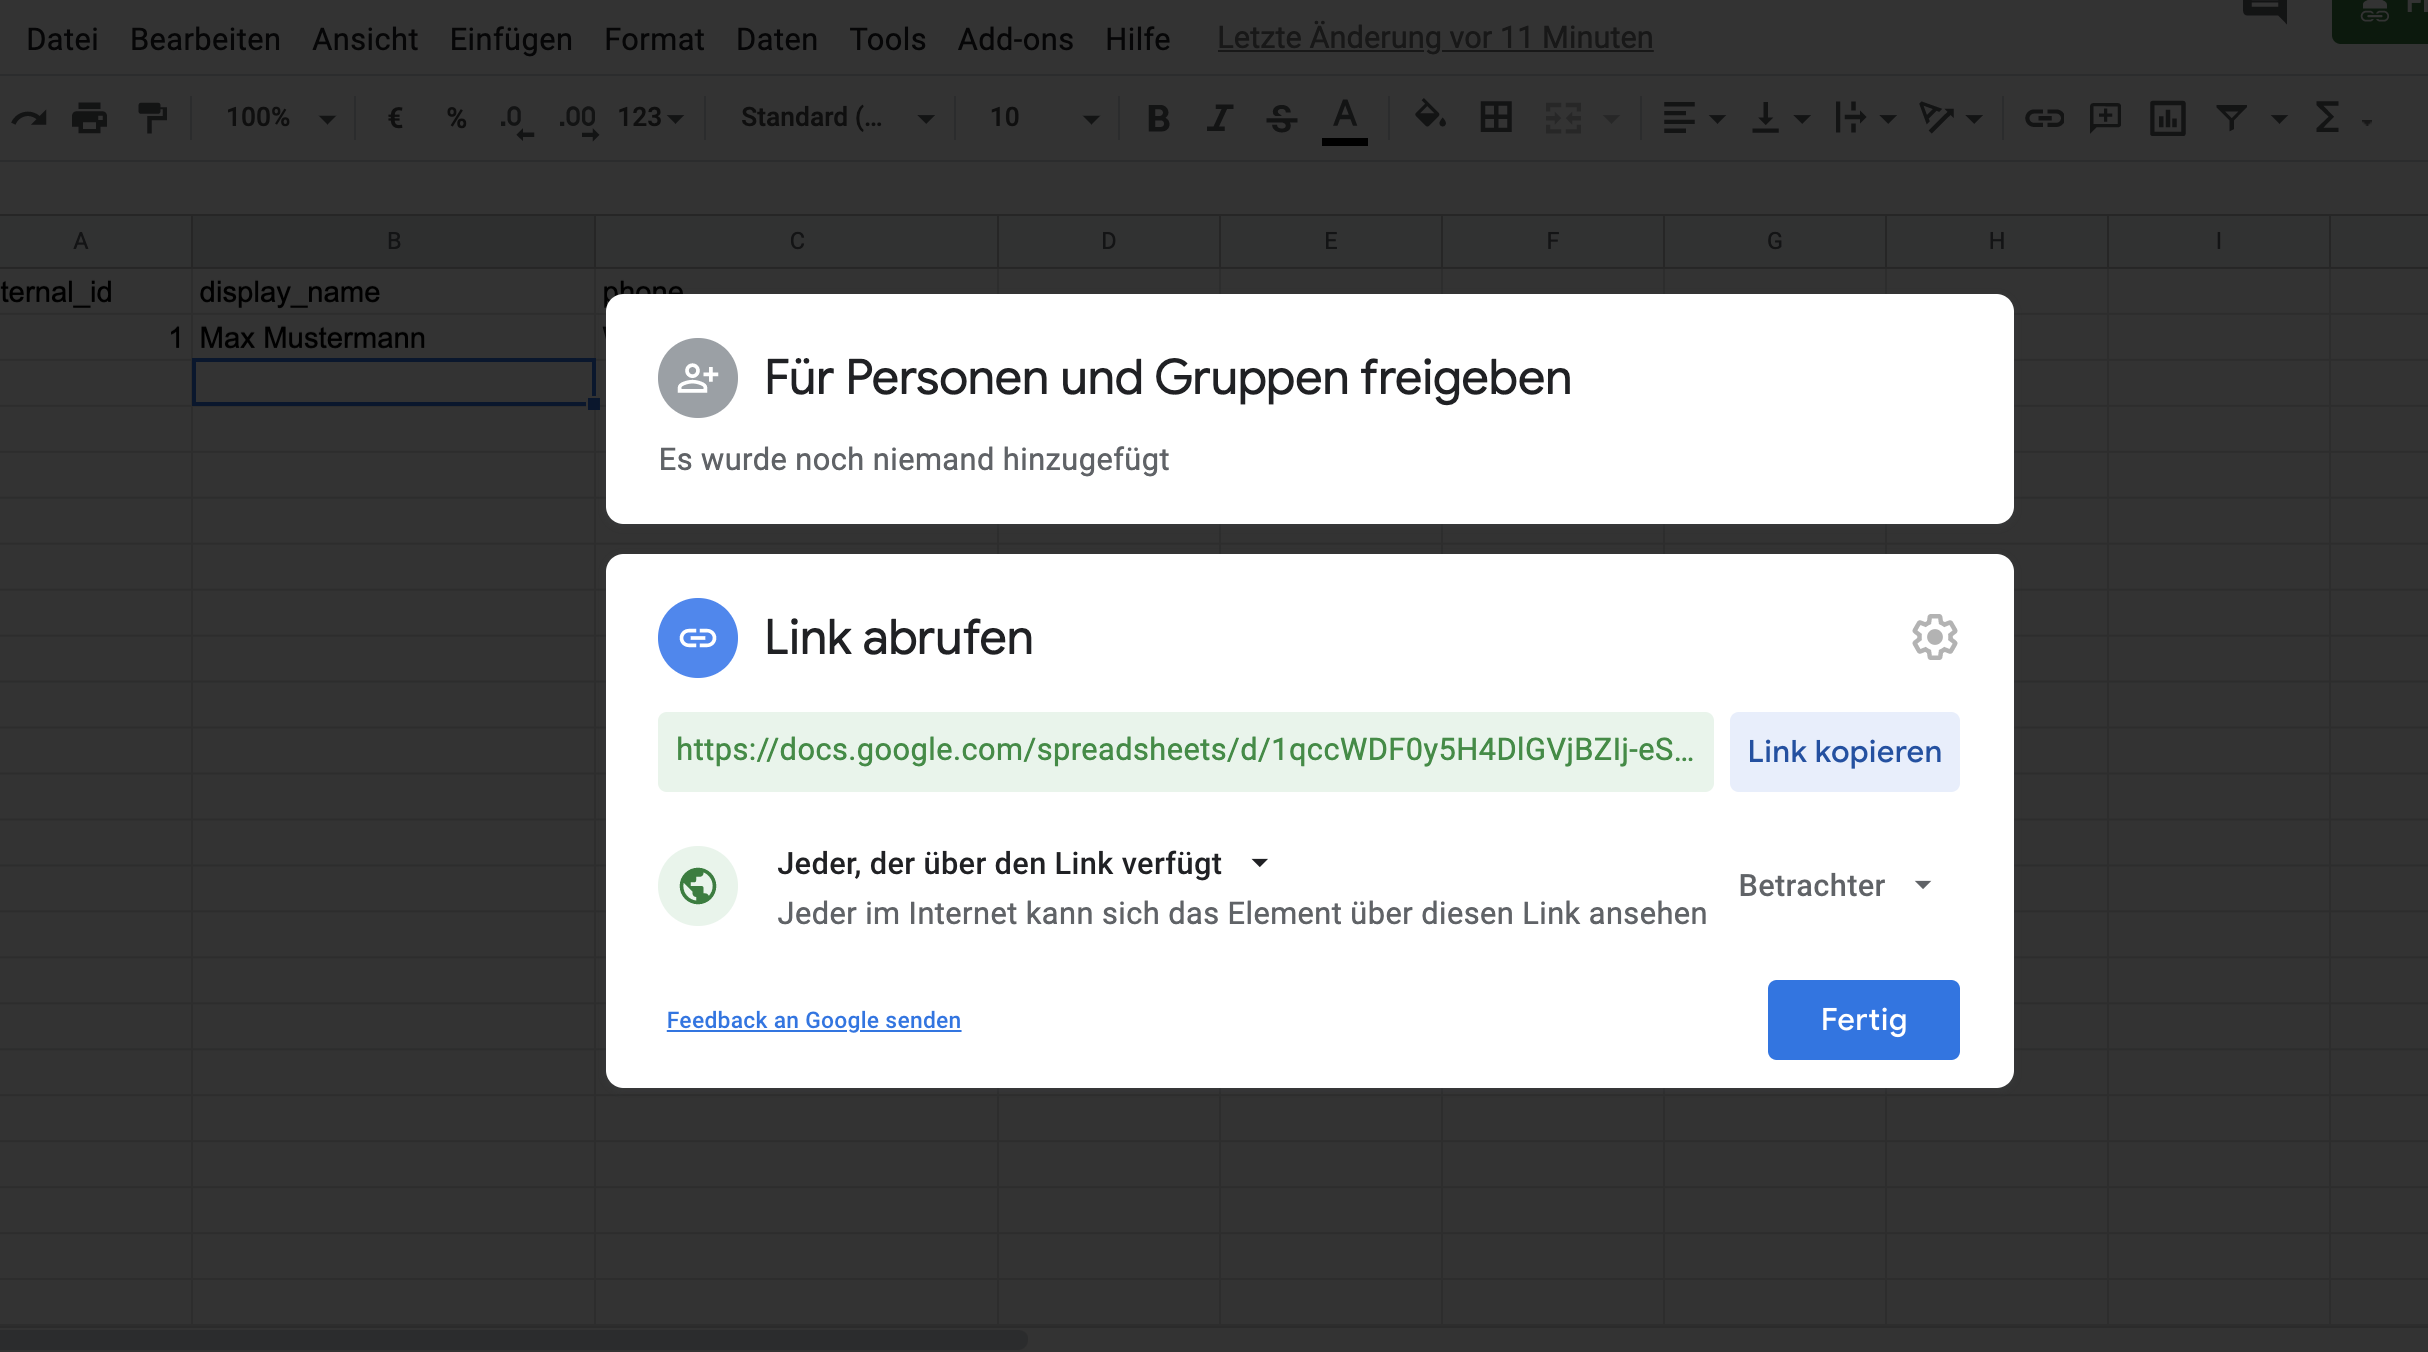2428x1352 pixels.
Task: Open the 123 number format dropdown
Action: click(650, 118)
